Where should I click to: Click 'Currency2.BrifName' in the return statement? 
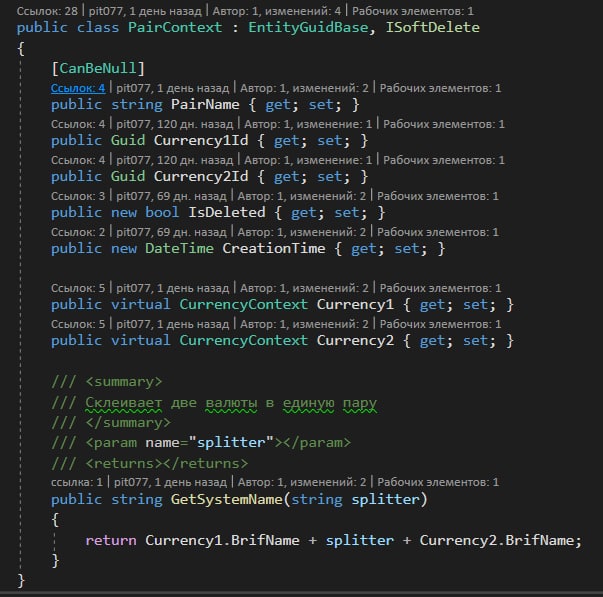pos(497,540)
